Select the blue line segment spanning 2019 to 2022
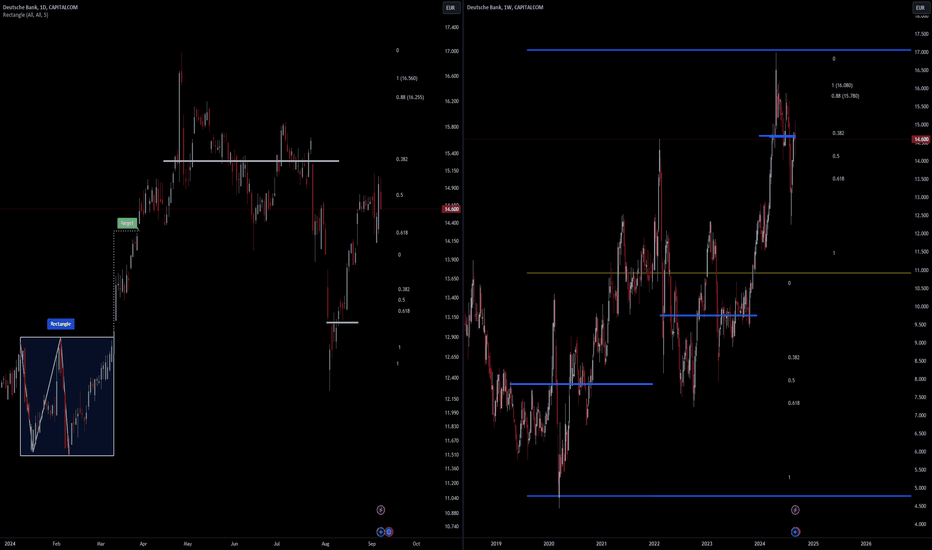Screen dimensions: 932x550 pos(581,384)
